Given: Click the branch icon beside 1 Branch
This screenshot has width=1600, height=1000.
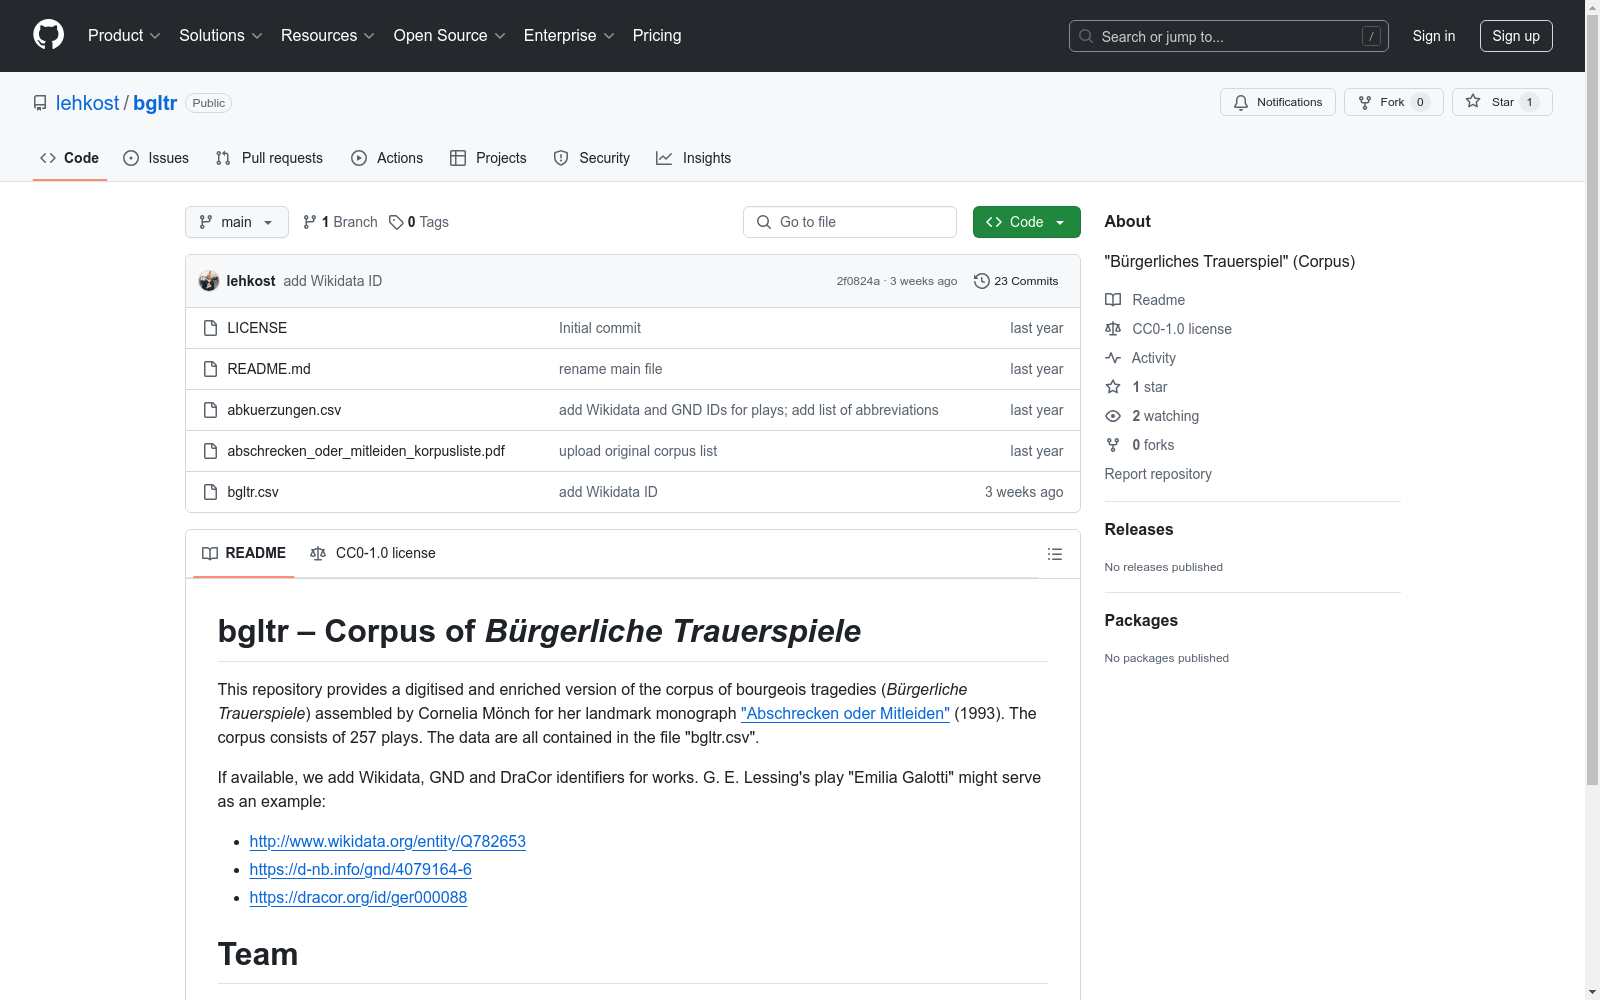Looking at the screenshot, I should pos(310,222).
